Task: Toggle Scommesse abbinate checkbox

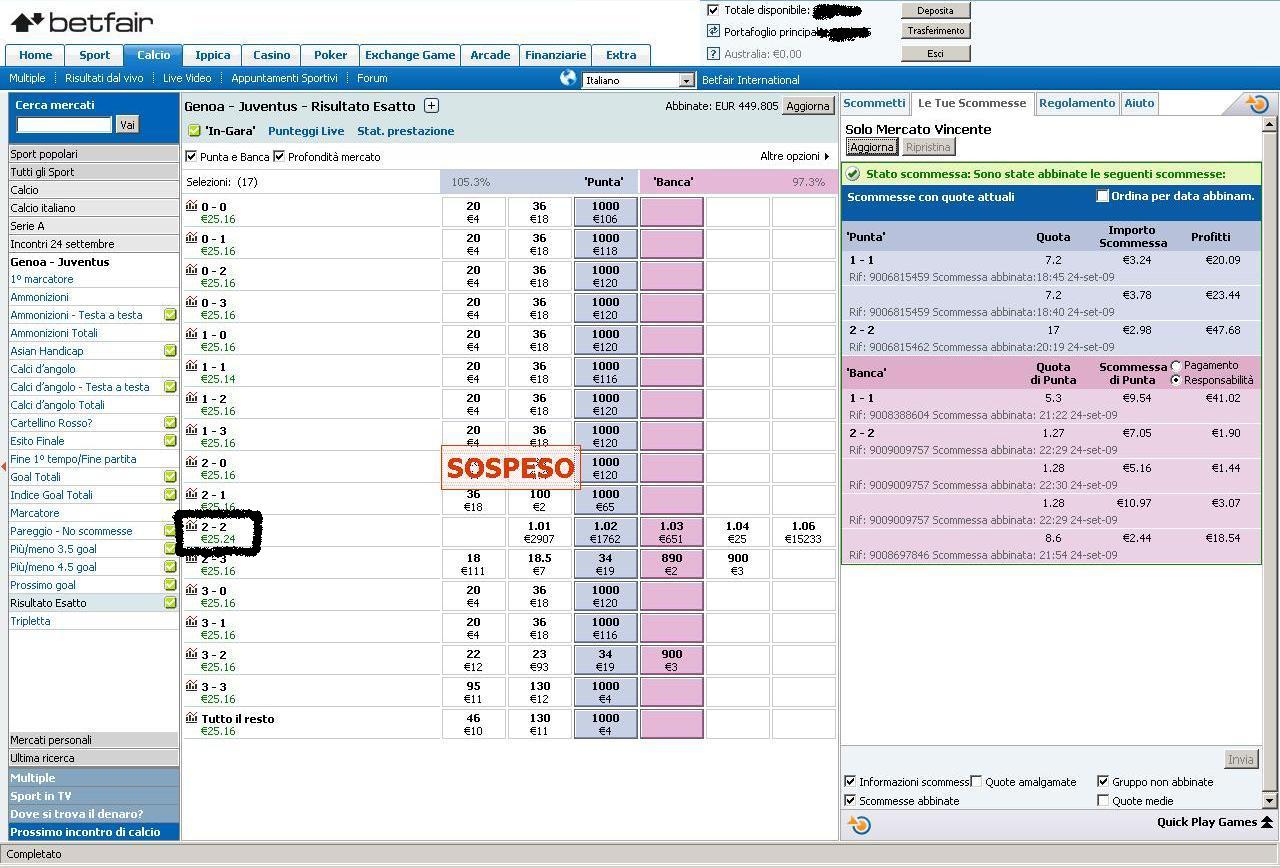Action: (850, 801)
